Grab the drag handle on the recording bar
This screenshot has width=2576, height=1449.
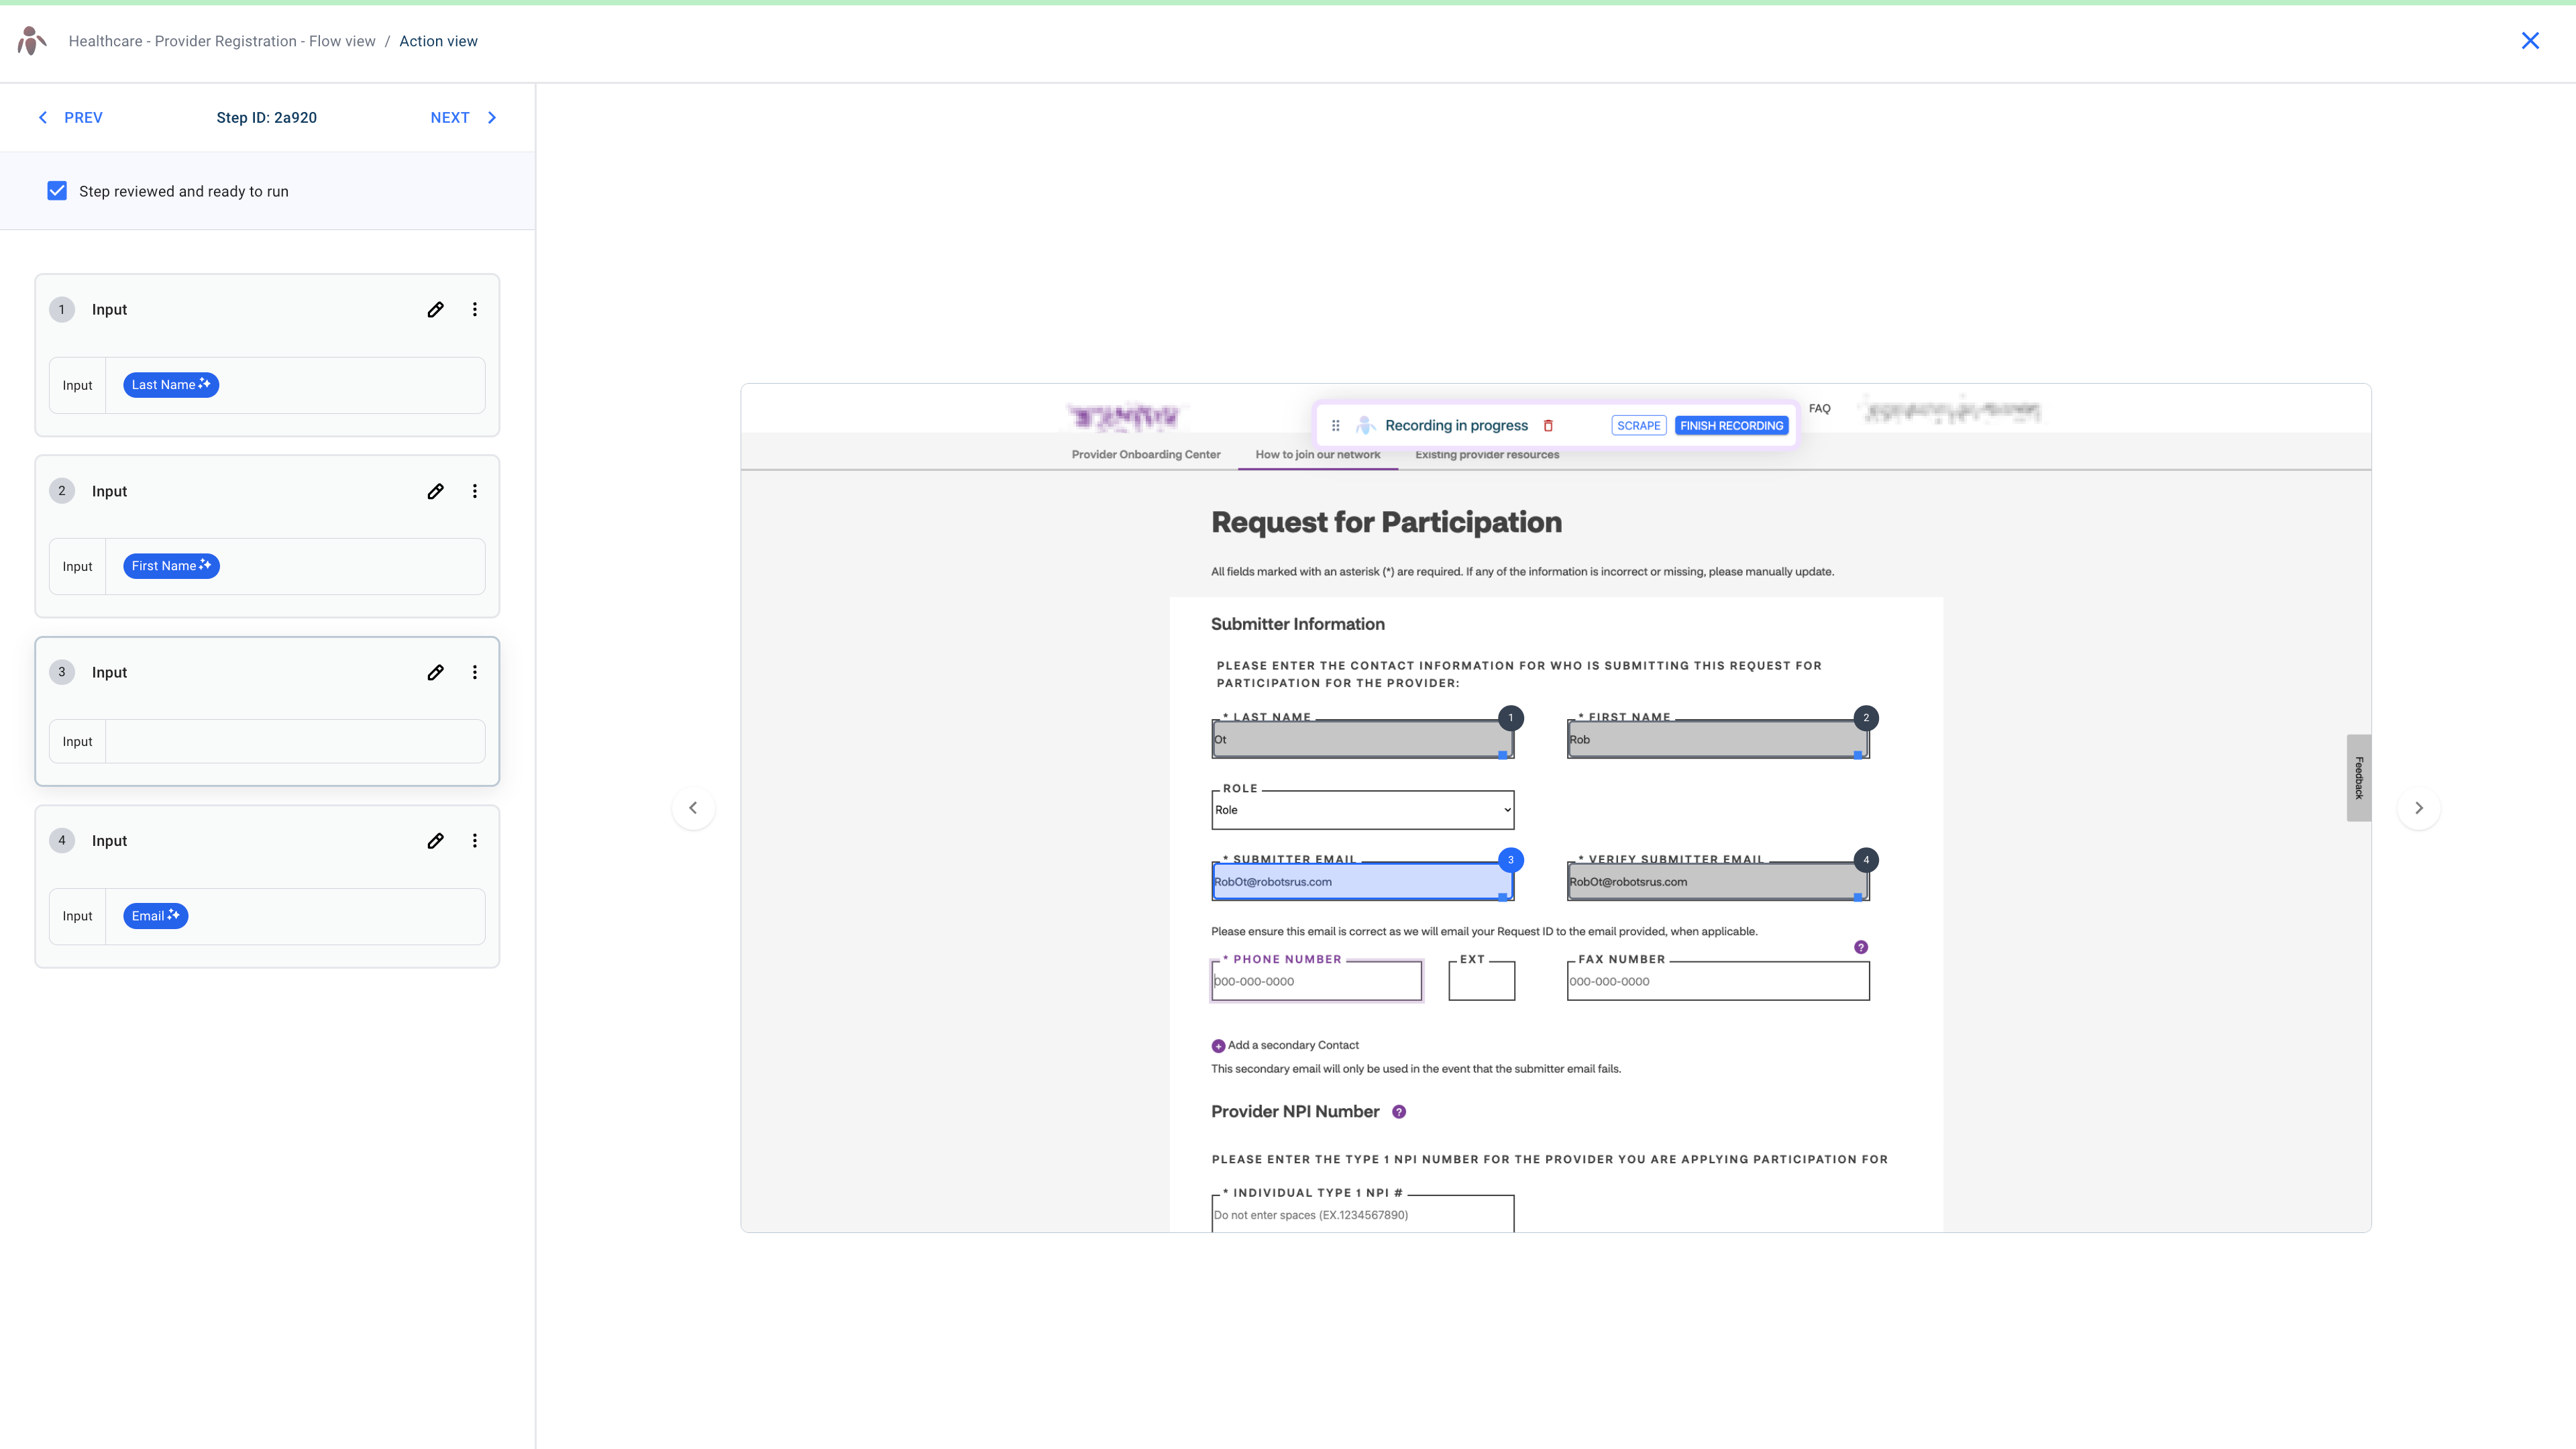(x=1336, y=425)
